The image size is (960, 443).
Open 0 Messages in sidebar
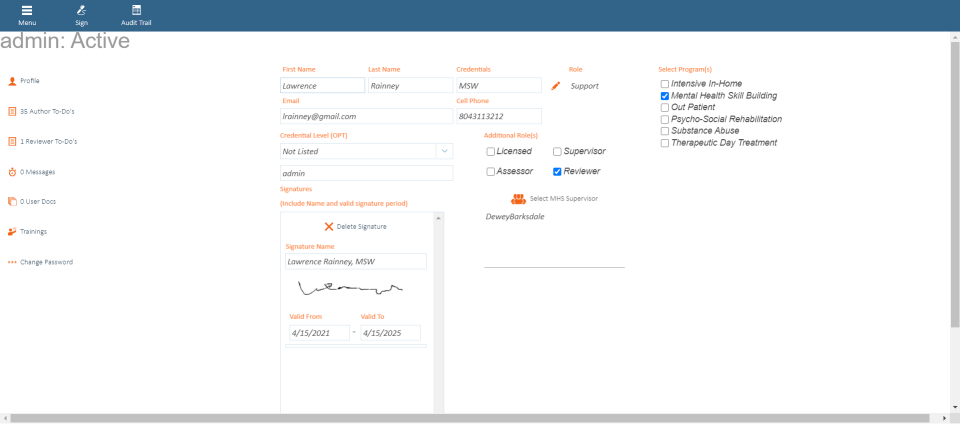pos(37,172)
